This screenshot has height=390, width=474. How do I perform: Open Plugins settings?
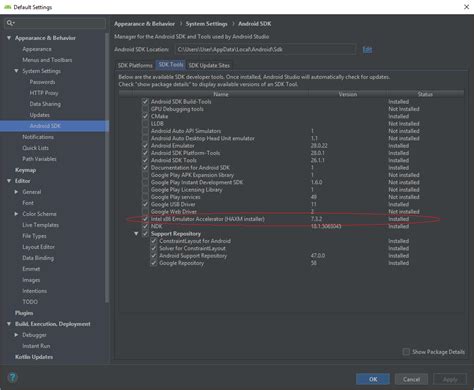tap(24, 313)
